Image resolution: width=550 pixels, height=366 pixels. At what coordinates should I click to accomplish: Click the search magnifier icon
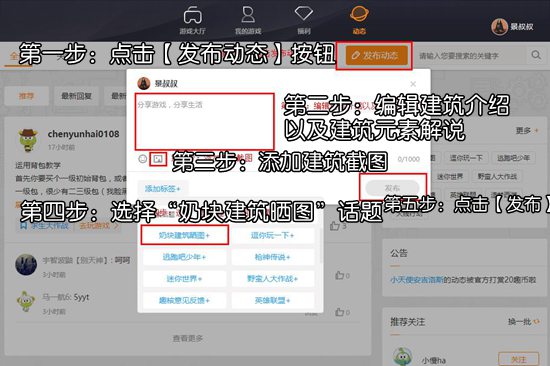tap(536, 55)
